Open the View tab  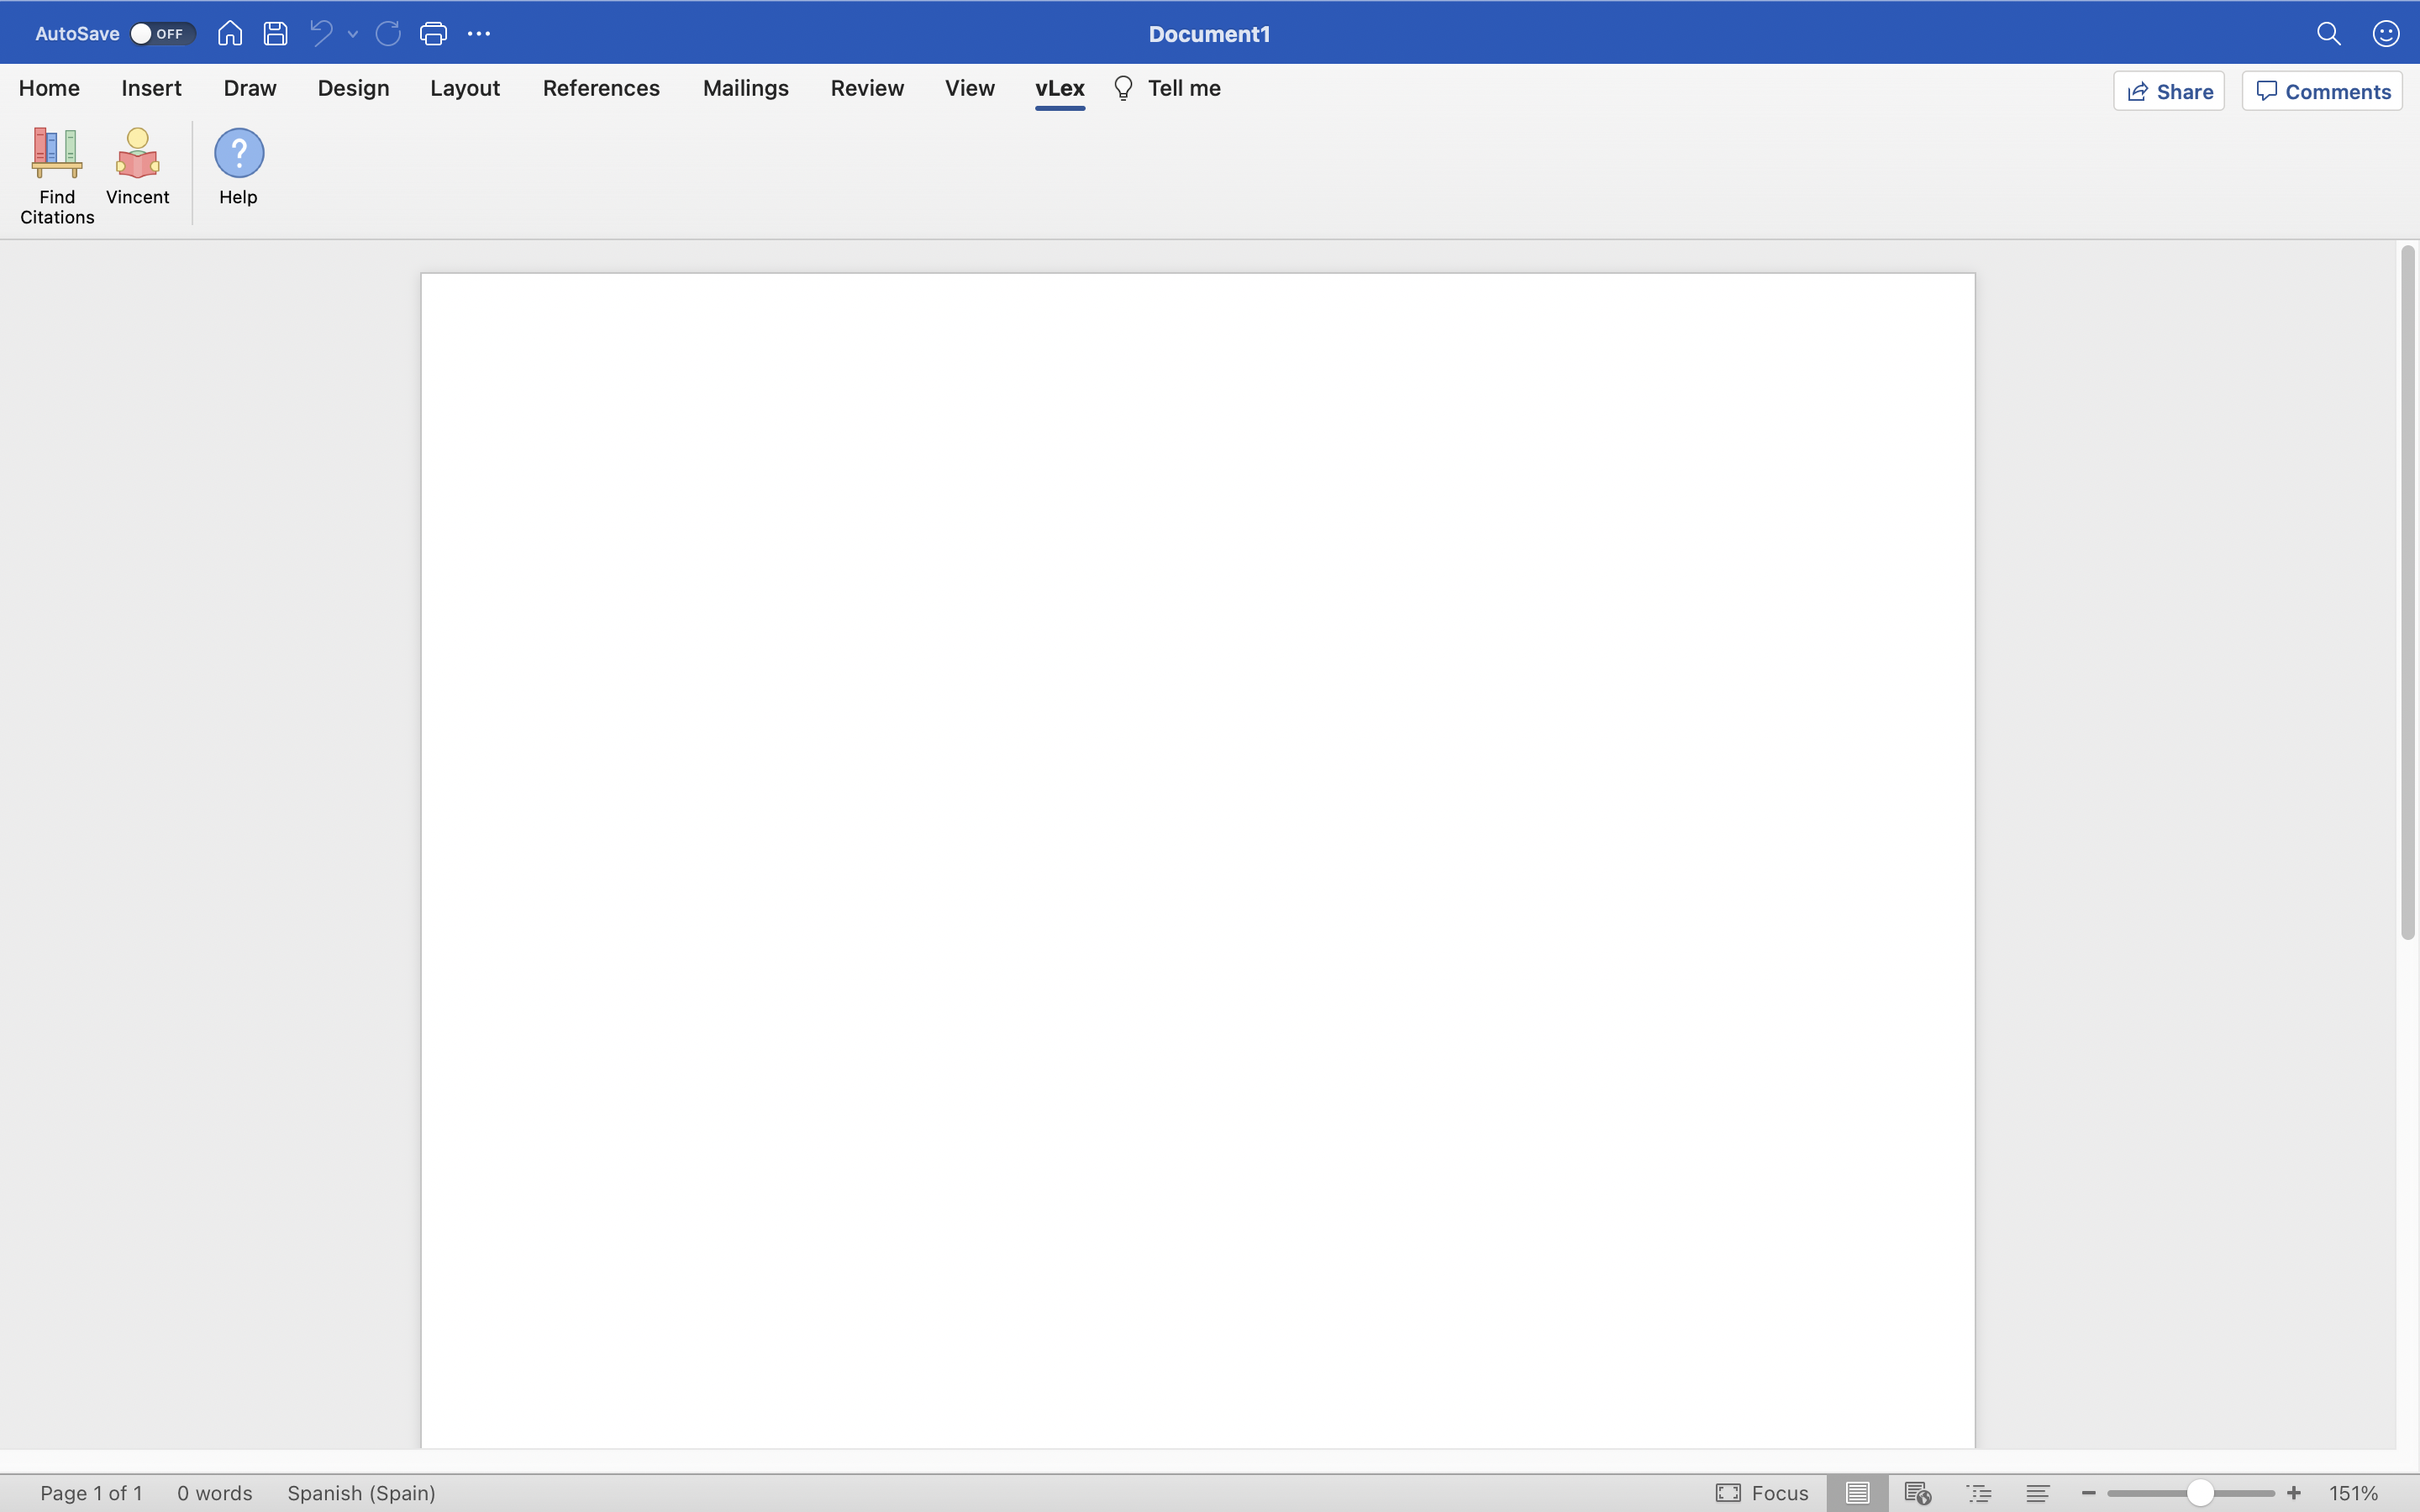[970, 88]
